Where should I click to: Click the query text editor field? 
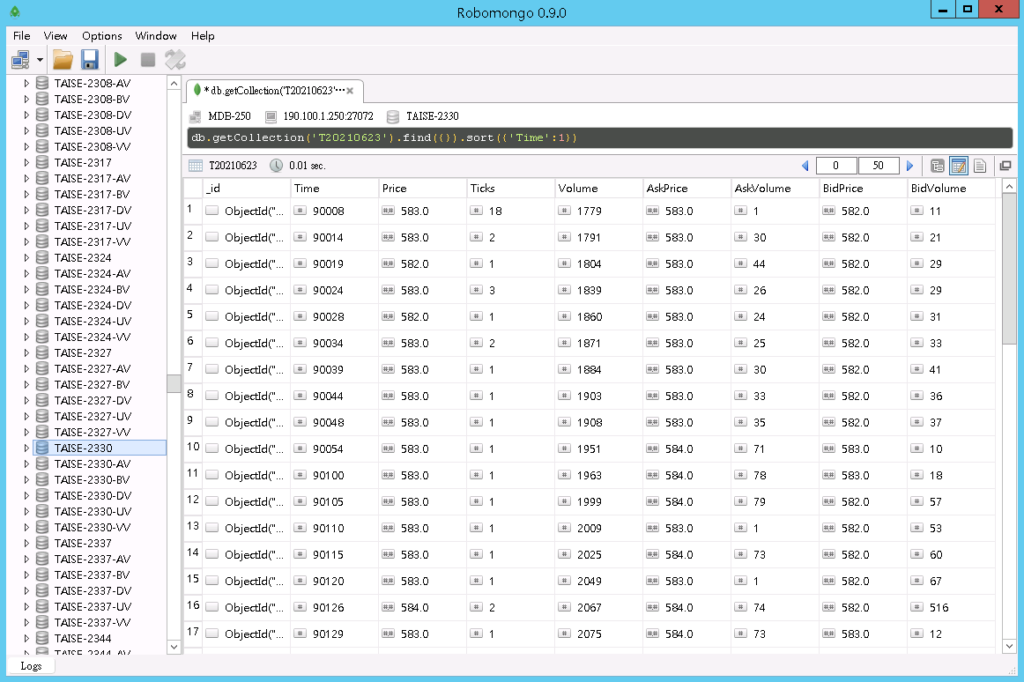[600, 138]
